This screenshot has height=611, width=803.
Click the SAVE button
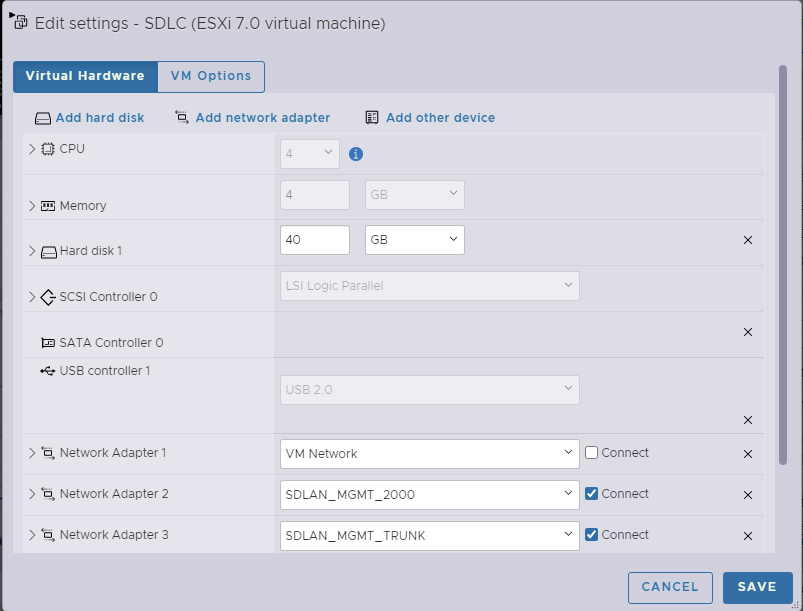pyautogui.click(x=757, y=587)
